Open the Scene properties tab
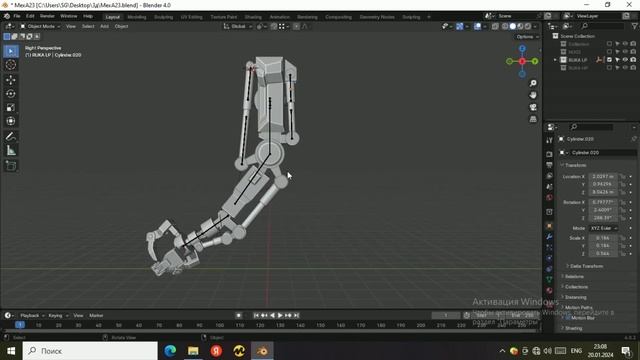Viewport: 640px width, 360px height. coord(549,187)
